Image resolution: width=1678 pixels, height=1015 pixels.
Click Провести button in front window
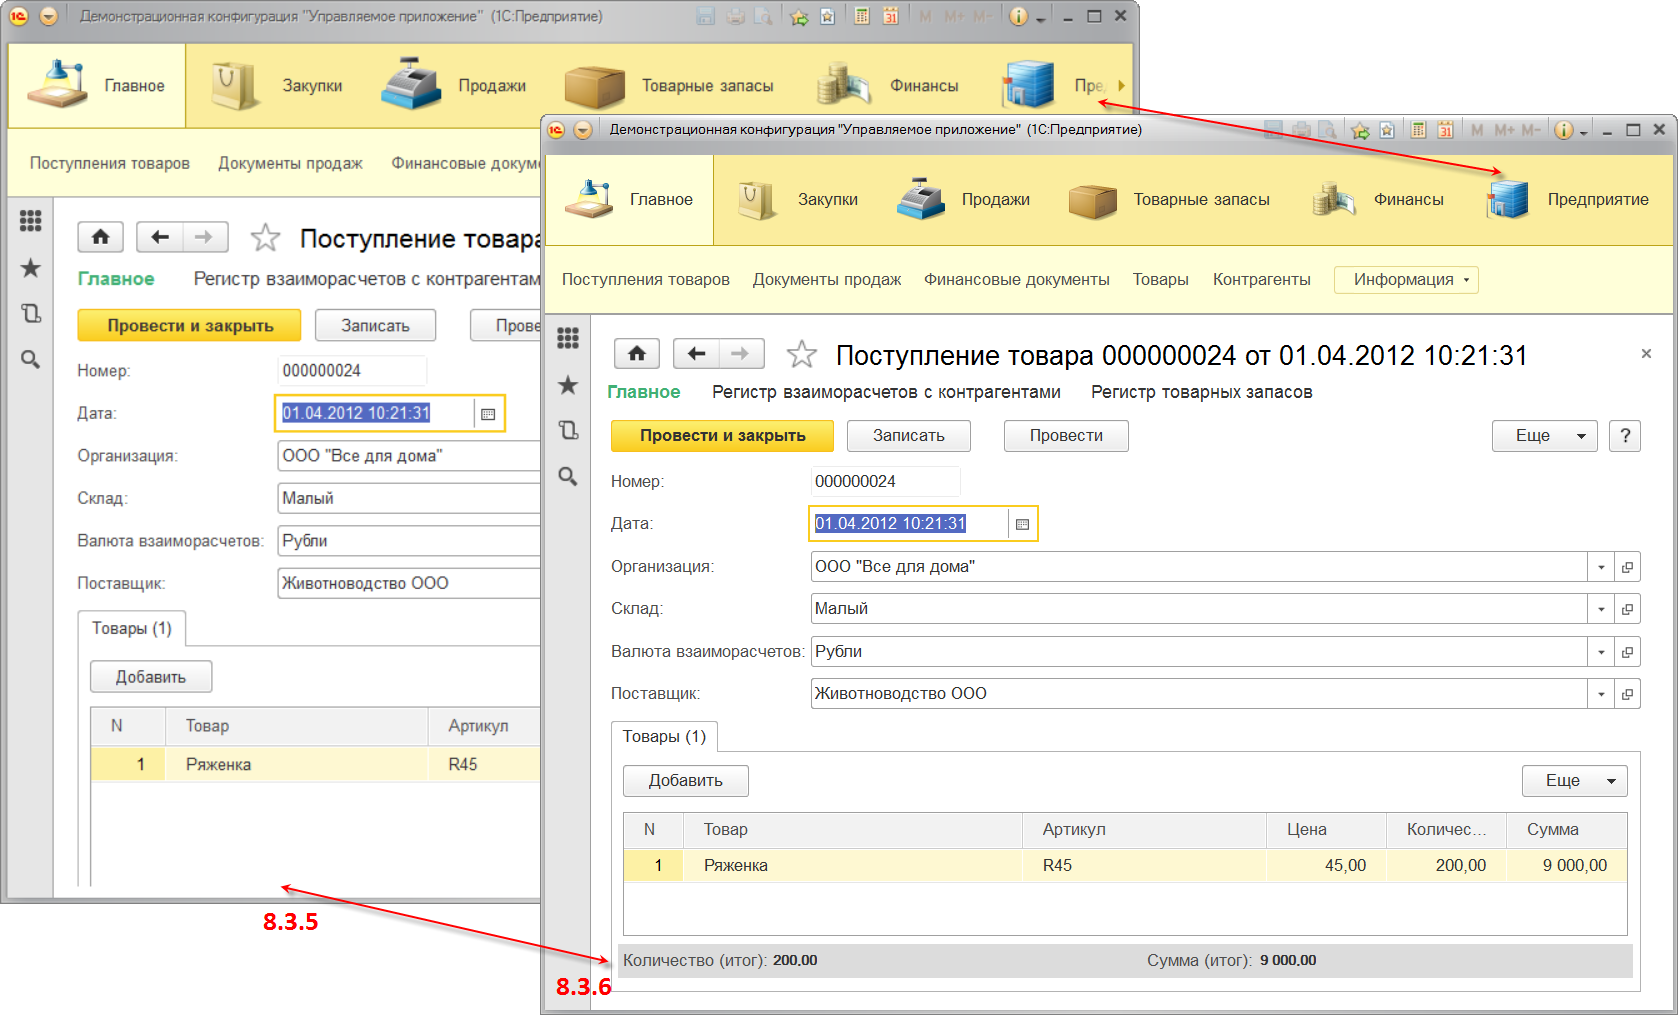pos(1066,436)
